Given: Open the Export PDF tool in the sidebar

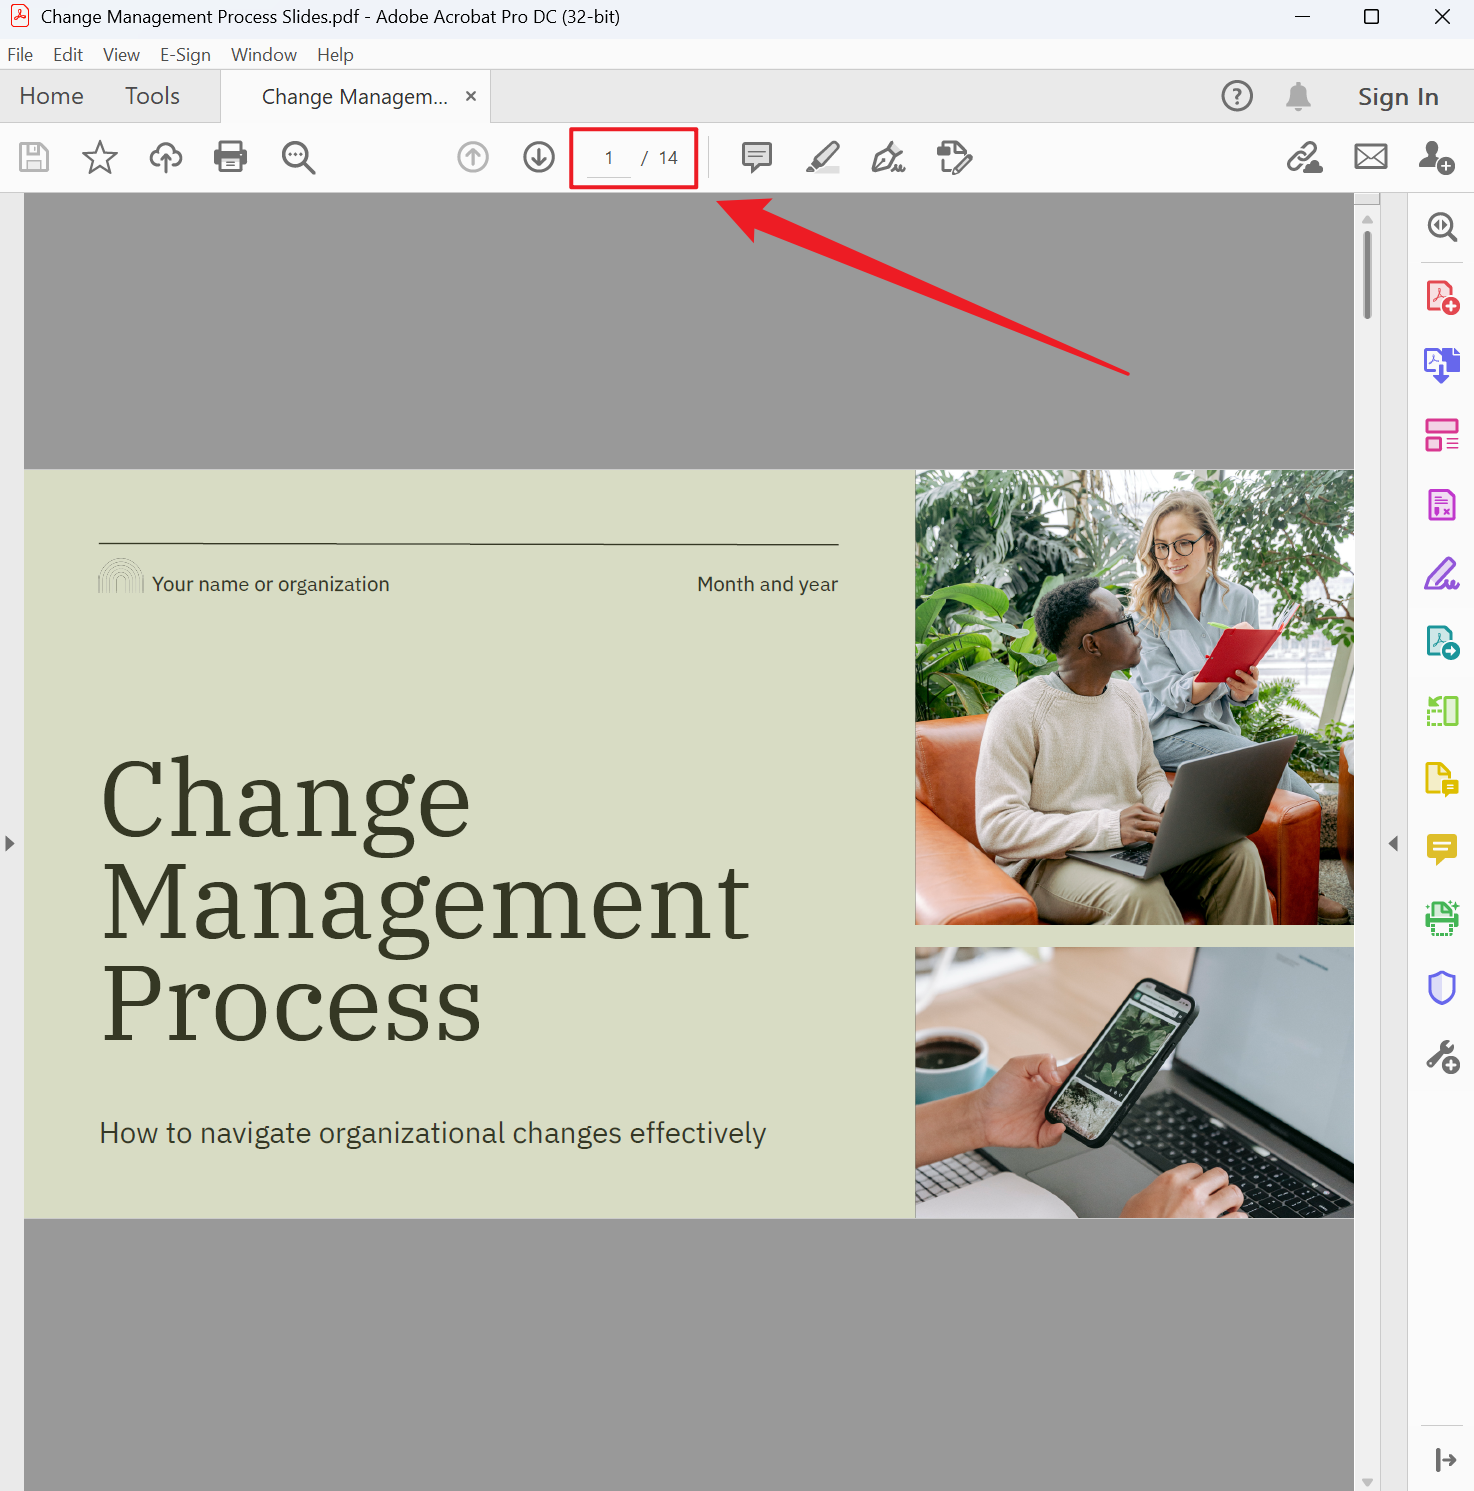Looking at the screenshot, I should 1441,365.
